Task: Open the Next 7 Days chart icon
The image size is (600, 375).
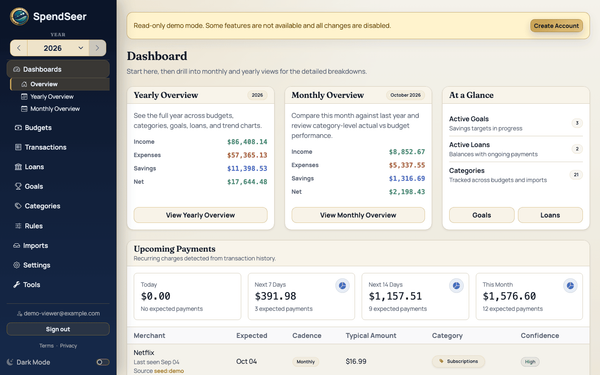Action: coord(342,285)
